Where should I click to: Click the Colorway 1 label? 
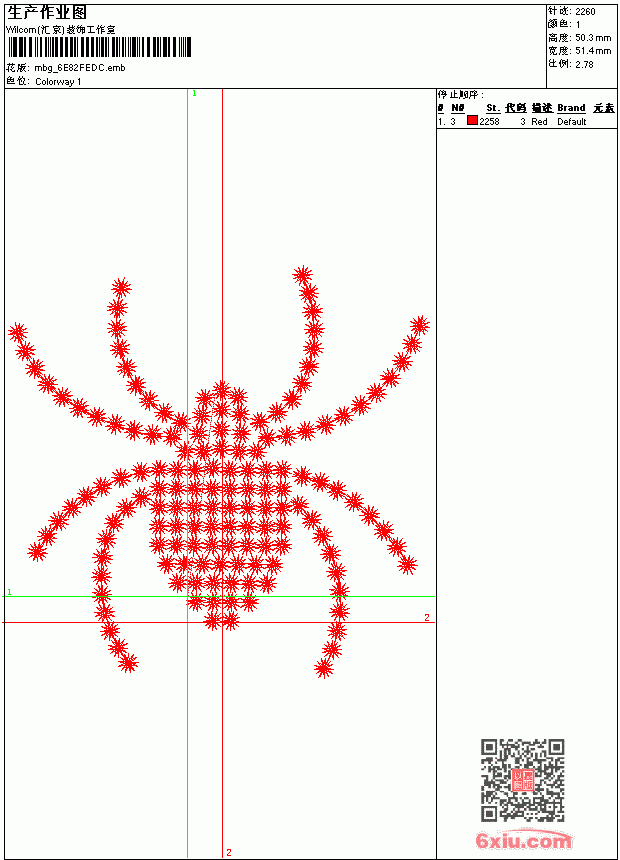(58, 82)
